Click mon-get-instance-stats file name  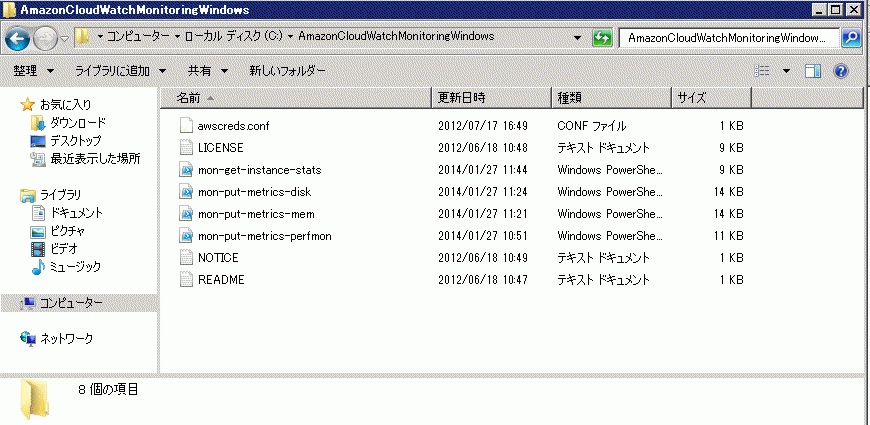coord(259,170)
